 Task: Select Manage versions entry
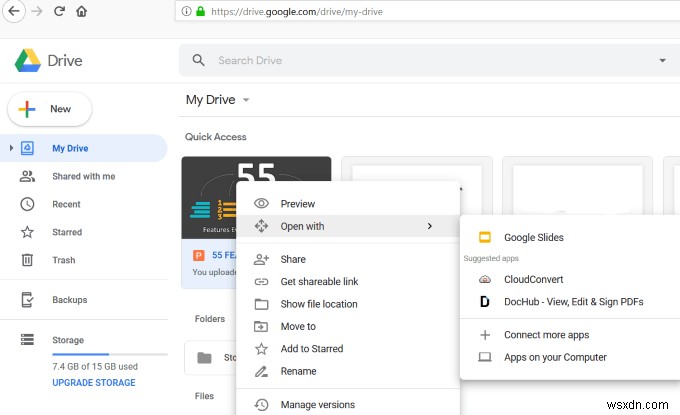click(x=348, y=405)
